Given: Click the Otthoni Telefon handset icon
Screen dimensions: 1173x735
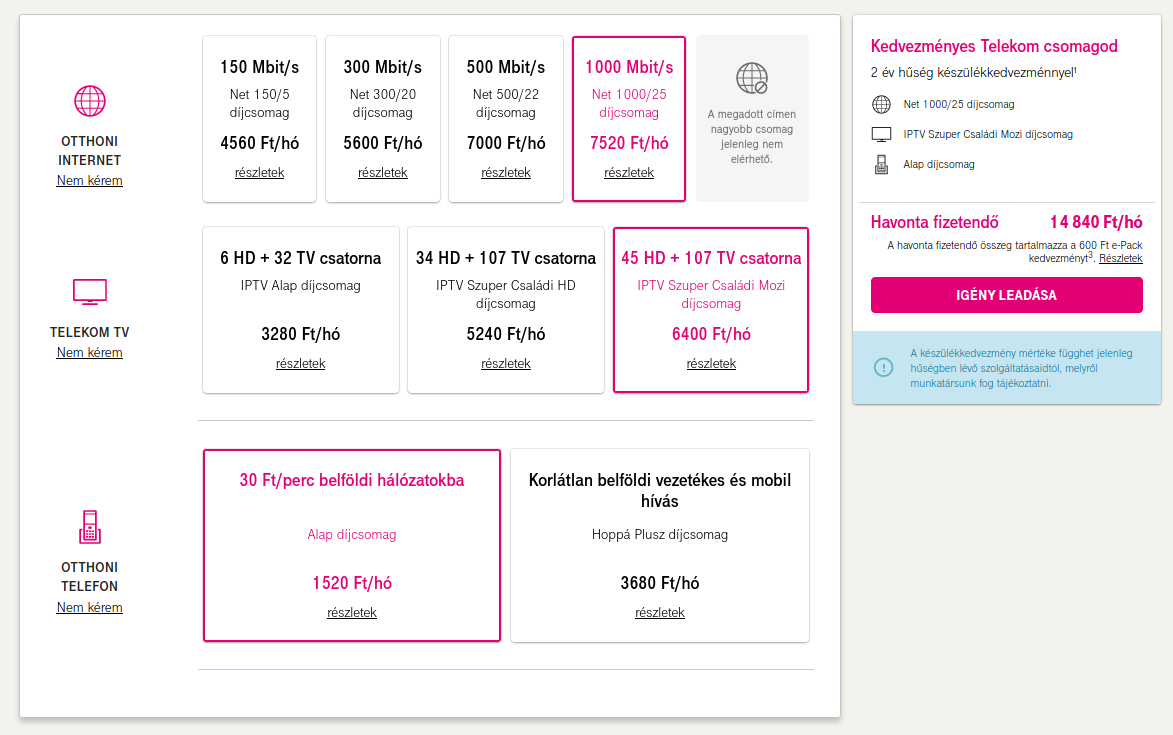Looking at the screenshot, I should pyautogui.click(x=90, y=527).
